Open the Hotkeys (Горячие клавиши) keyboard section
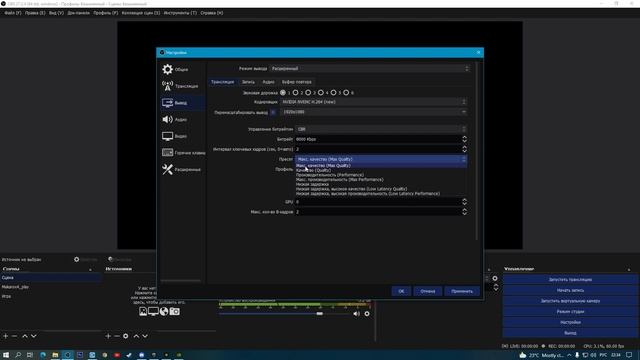Screen dimensions: 640x360 click(x=183, y=153)
